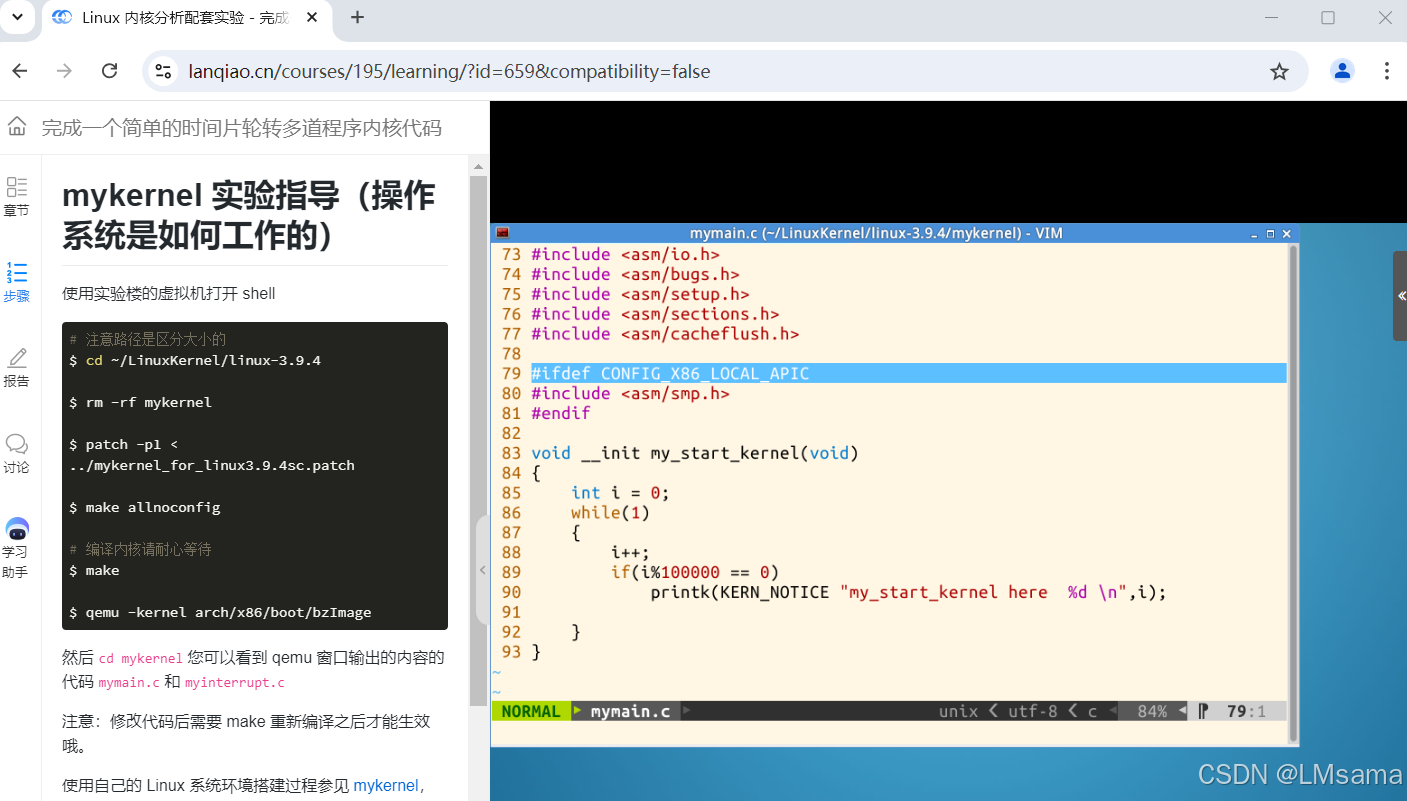Click the 'void __init my_start_kernel(void)' line

pyautogui.click(x=695, y=453)
